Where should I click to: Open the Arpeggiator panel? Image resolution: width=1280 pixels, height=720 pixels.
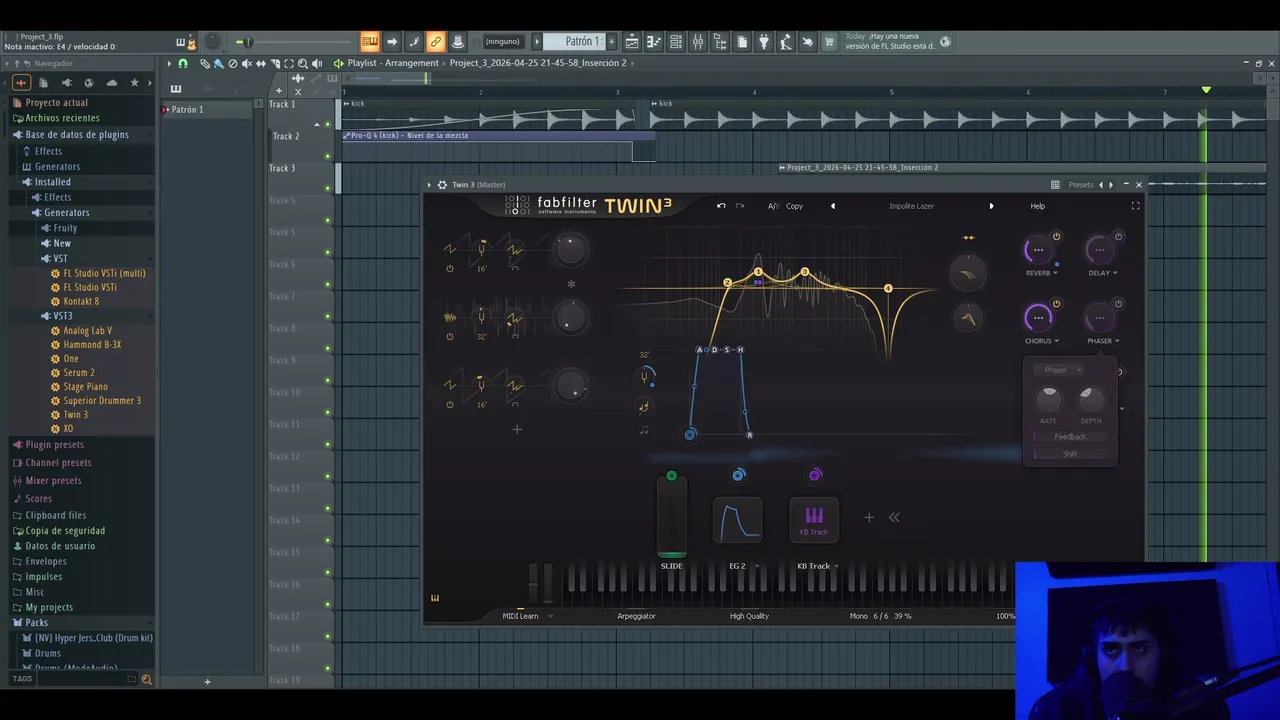pyautogui.click(x=636, y=616)
